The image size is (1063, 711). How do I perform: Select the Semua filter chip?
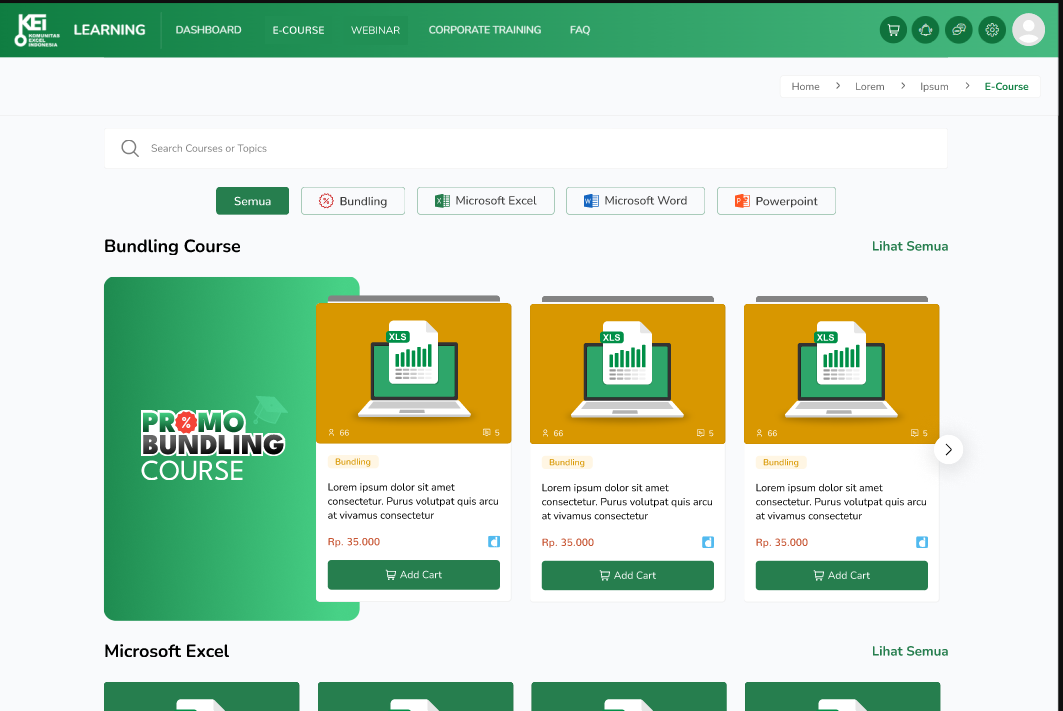pyautogui.click(x=252, y=201)
